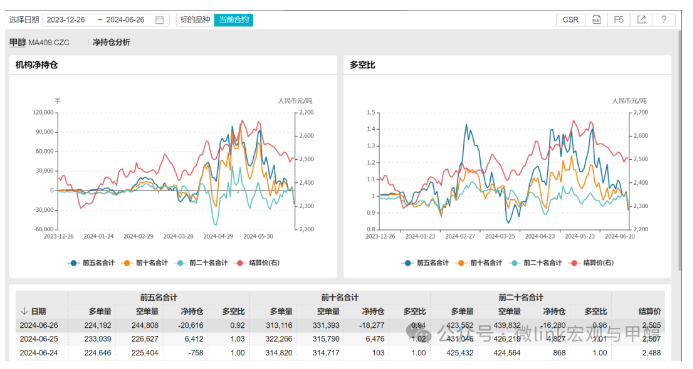Click the 424,564 cell

[x=507, y=353]
